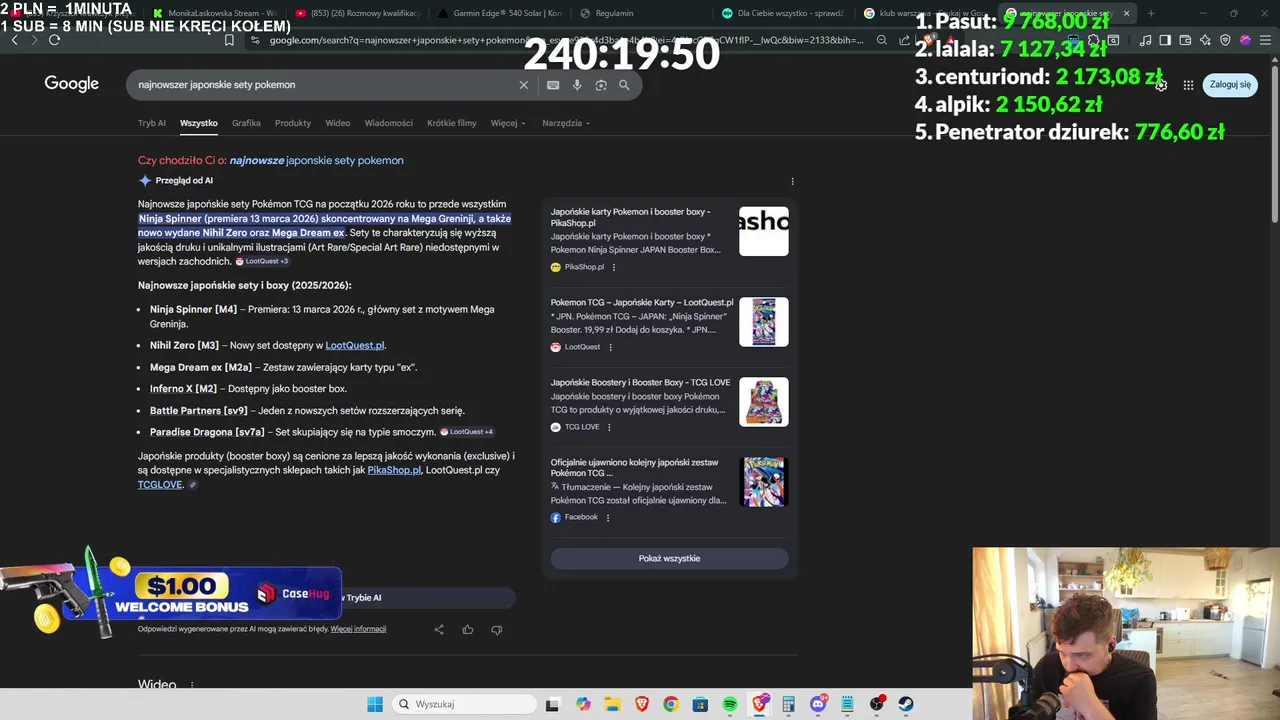Select the Wszystko search tab
The height and width of the screenshot is (720, 1280).
tap(199, 123)
